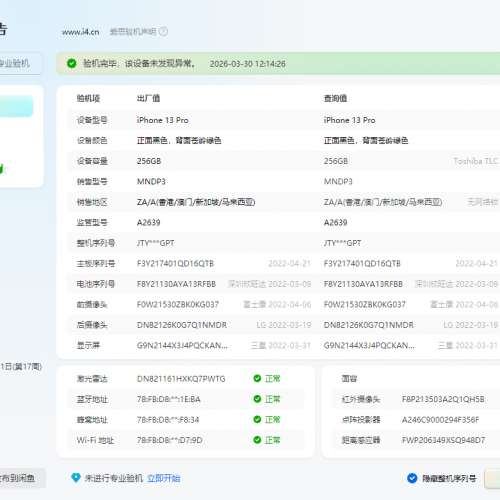Select G9N2144X3J4PQCKAN... in the 出厂值 column
The width and height of the screenshot is (500, 500).
click(x=182, y=345)
